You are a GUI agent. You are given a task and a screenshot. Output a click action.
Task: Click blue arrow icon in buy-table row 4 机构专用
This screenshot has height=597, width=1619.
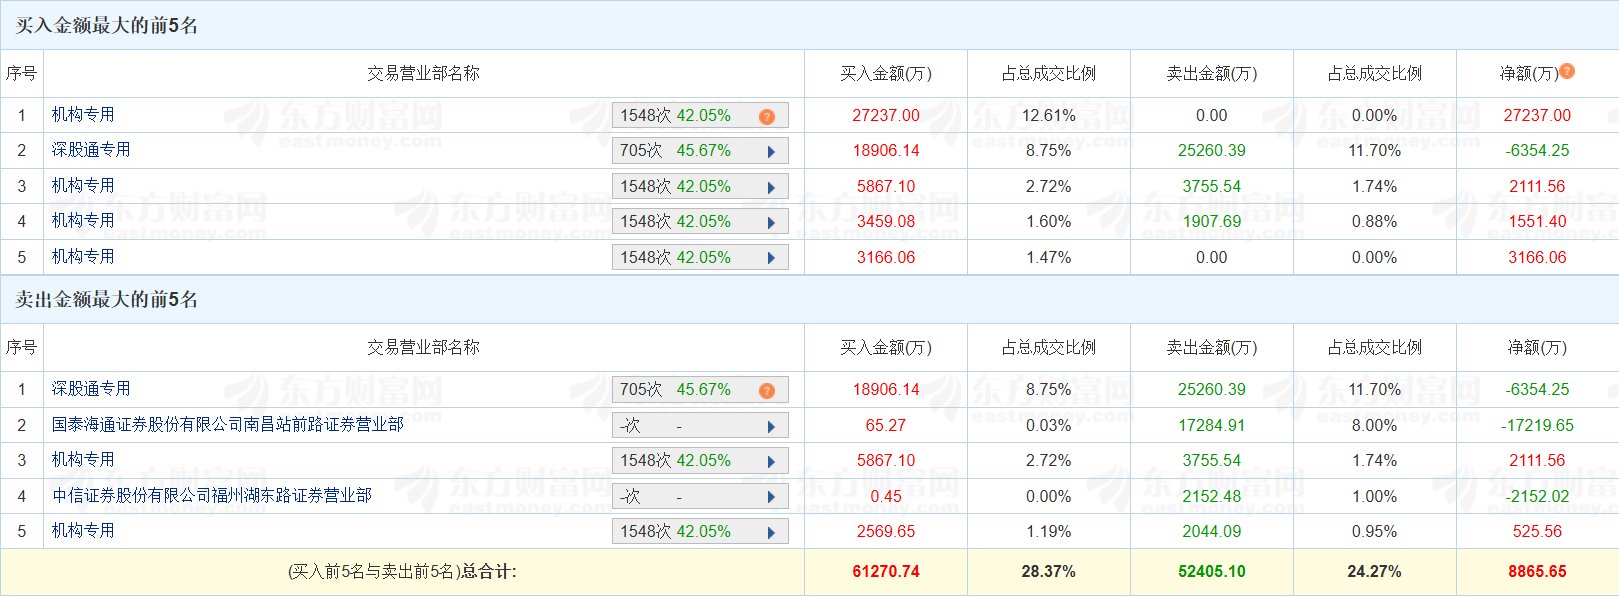[x=771, y=223]
